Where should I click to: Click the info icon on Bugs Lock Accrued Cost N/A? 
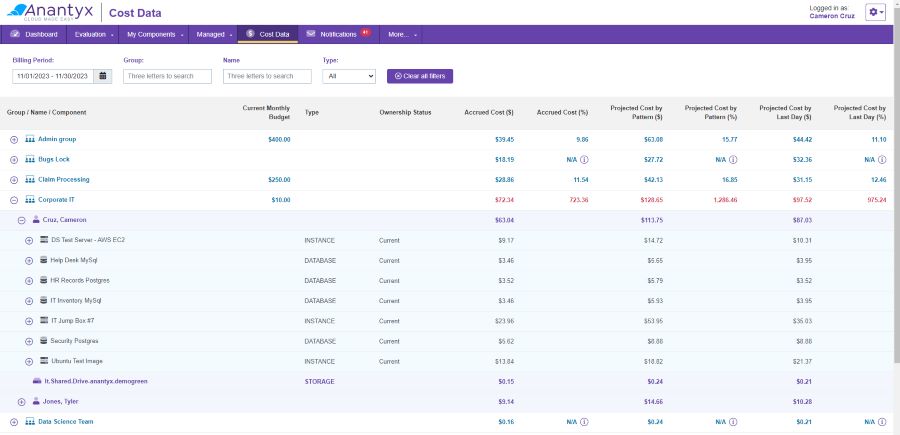point(584,160)
